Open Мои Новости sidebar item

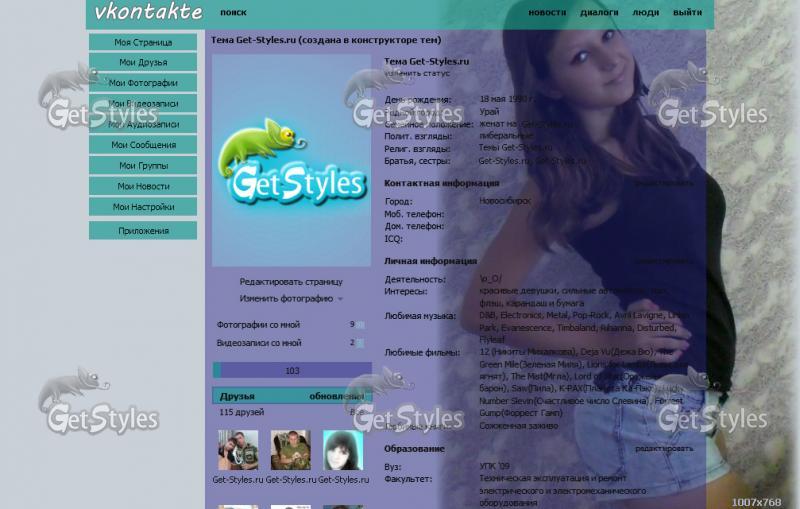point(143,186)
